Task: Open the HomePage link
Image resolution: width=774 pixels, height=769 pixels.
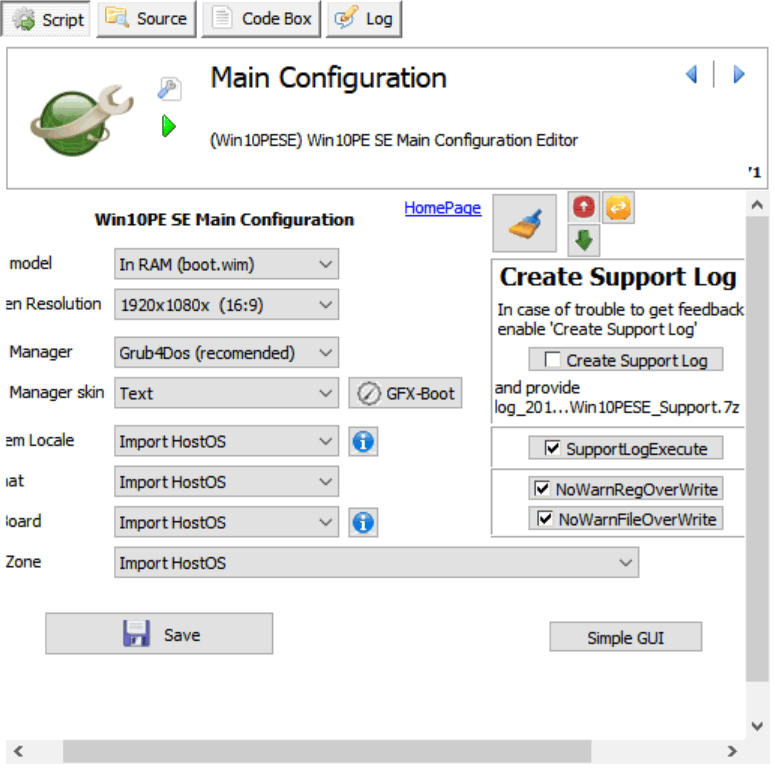Action: (x=442, y=208)
